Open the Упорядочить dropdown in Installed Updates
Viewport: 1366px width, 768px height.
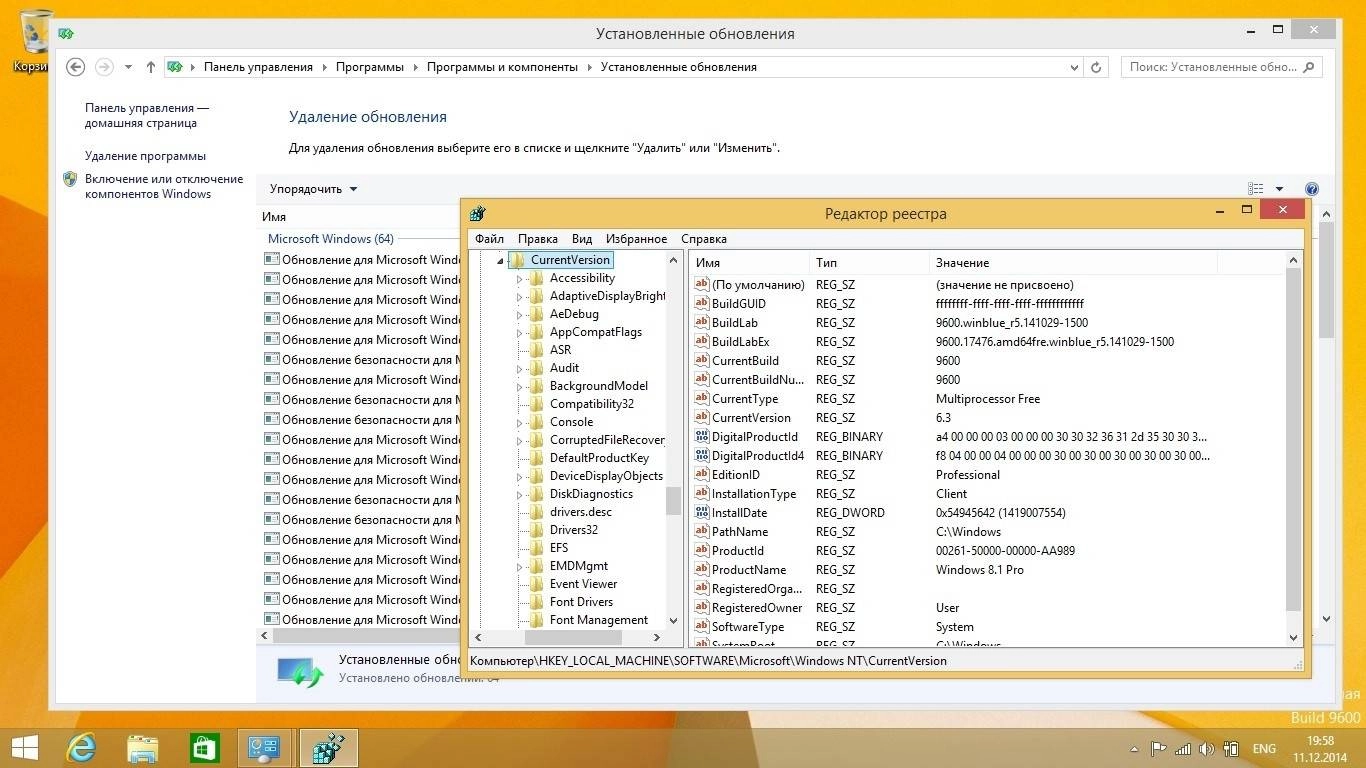pos(314,189)
